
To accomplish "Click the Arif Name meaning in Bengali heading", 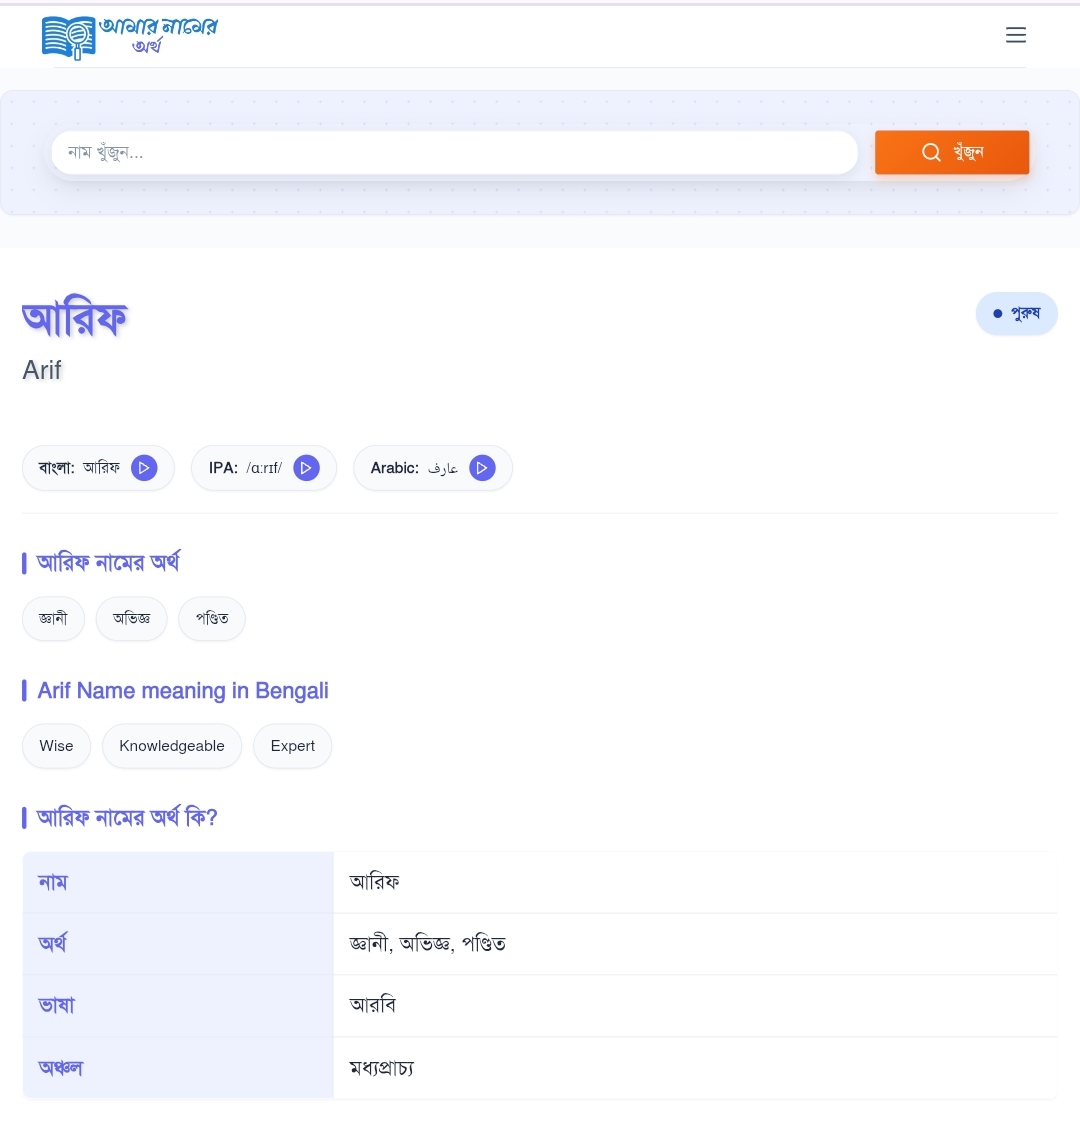I will tap(183, 691).
